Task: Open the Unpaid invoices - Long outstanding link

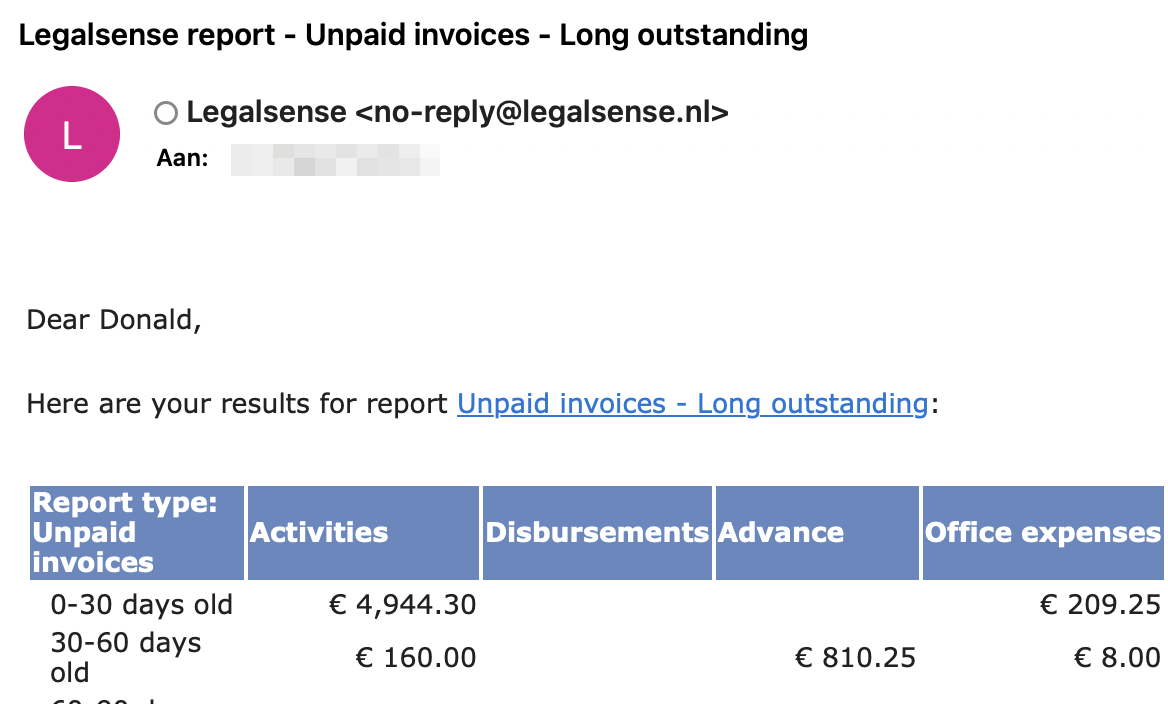Action: click(692, 404)
